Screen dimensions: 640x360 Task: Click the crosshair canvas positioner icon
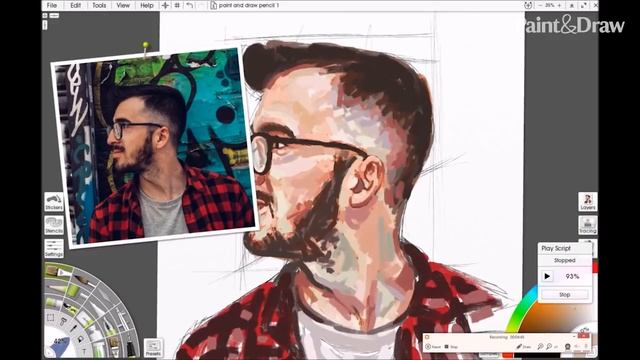click(x=165, y=5)
